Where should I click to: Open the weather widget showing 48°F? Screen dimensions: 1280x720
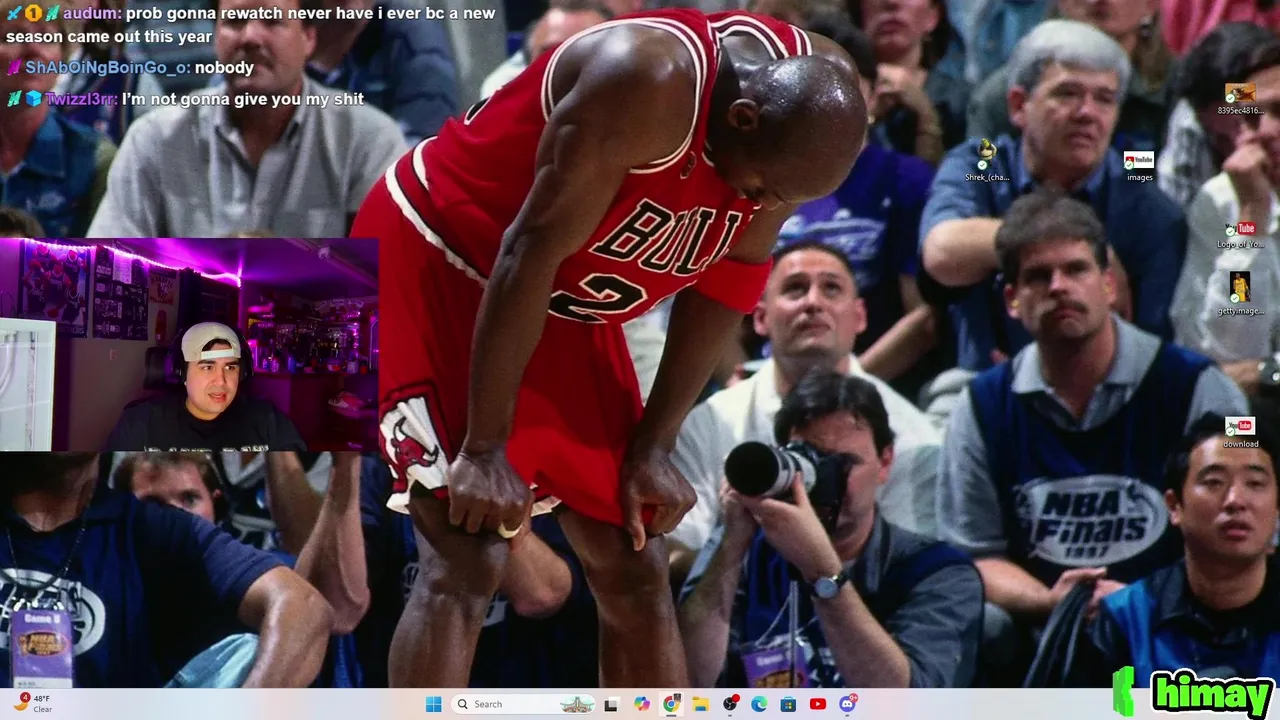33,703
